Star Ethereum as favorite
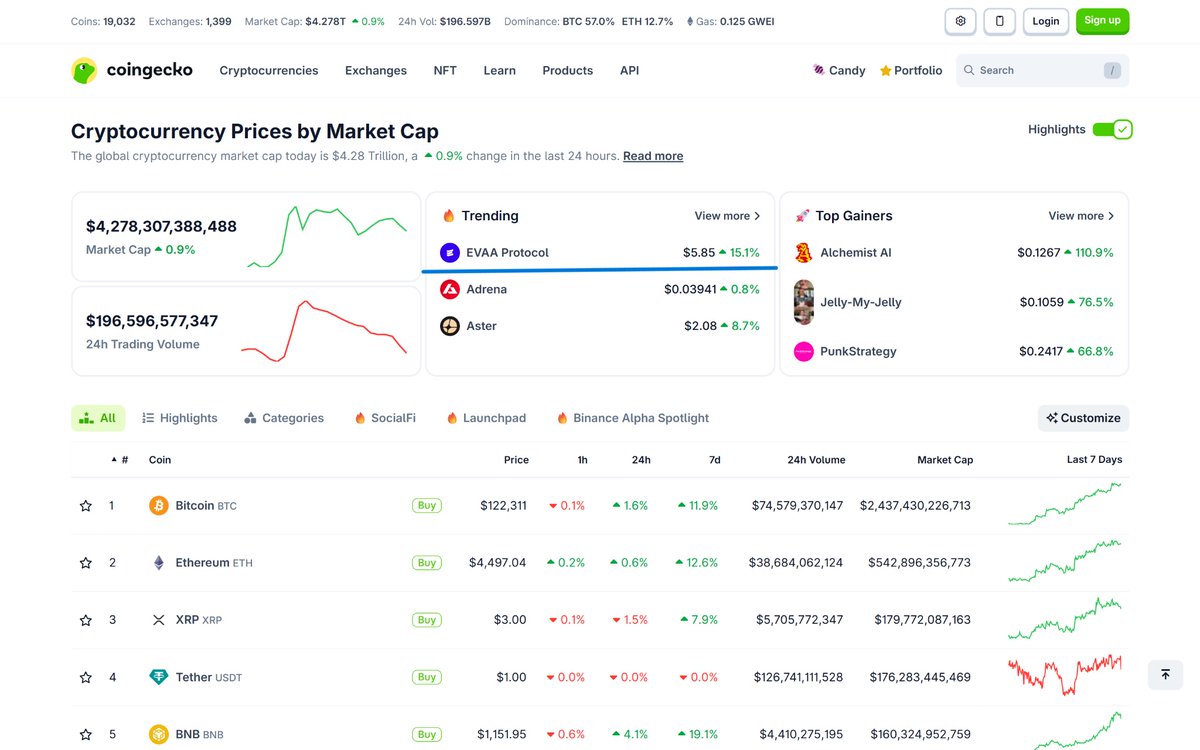Viewport: 1200px width, 750px height. click(86, 563)
